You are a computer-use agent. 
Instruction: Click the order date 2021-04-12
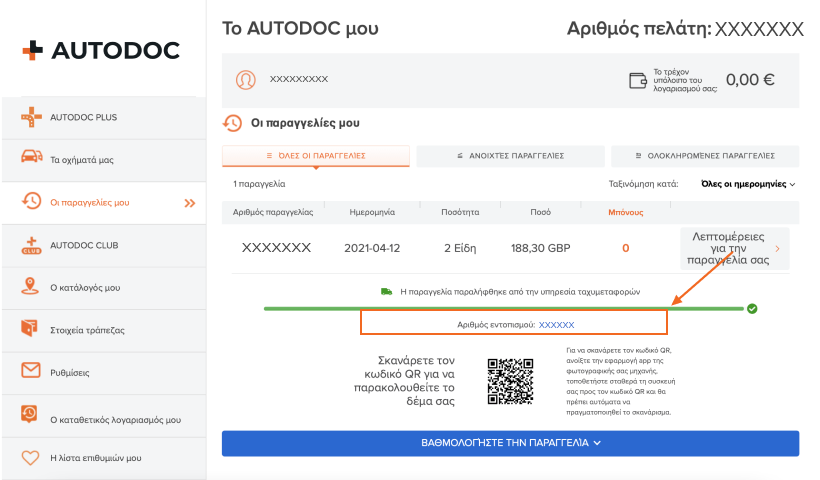(372, 248)
